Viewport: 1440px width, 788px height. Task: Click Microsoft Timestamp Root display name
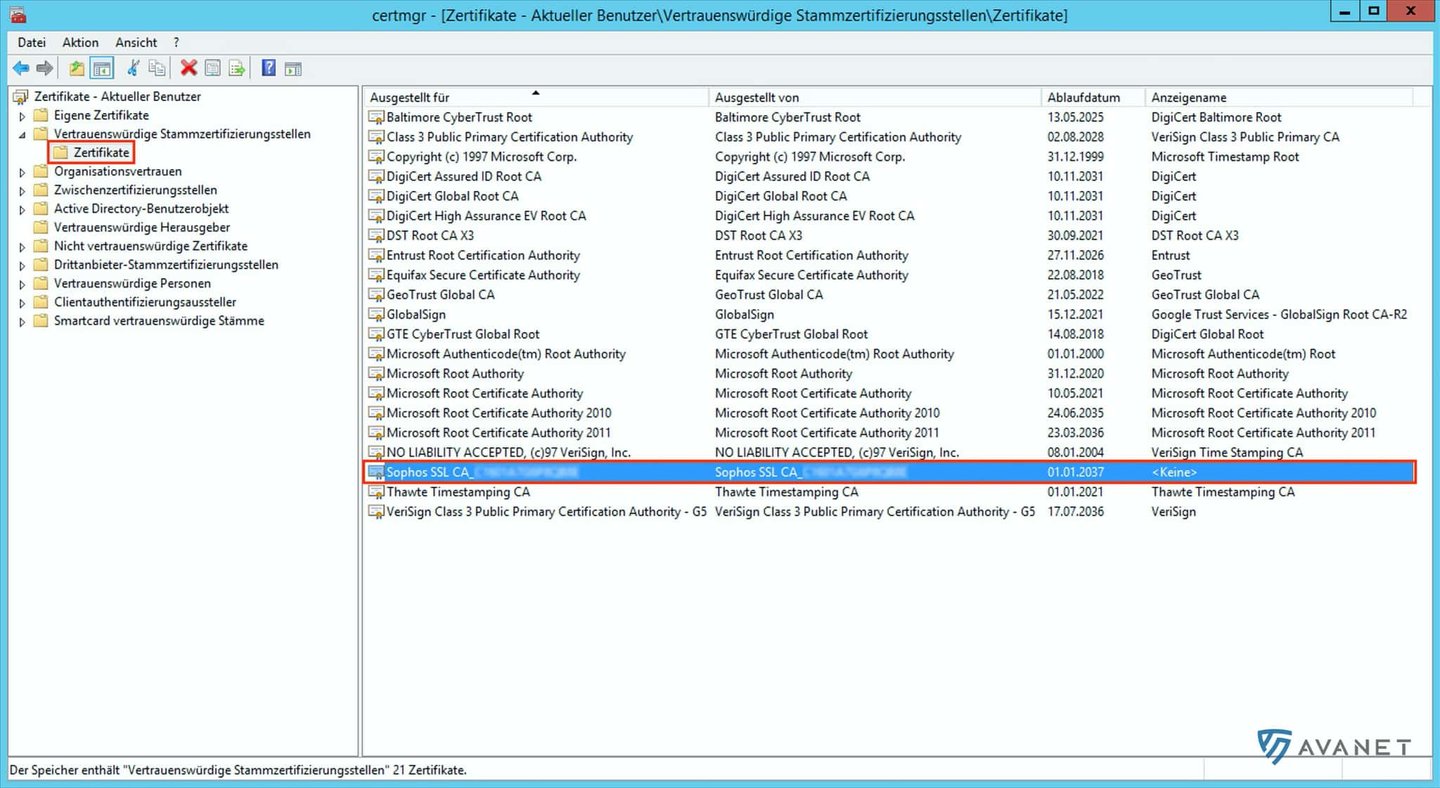tap(1225, 157)
